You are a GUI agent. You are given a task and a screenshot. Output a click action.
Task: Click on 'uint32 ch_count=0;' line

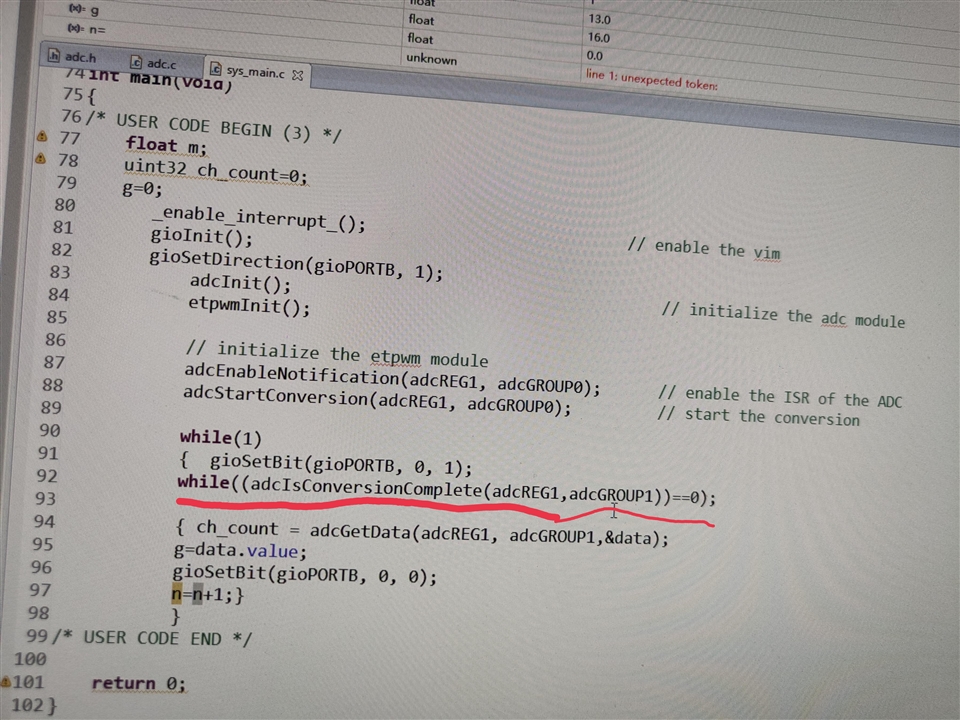click(x=215, y=171)
